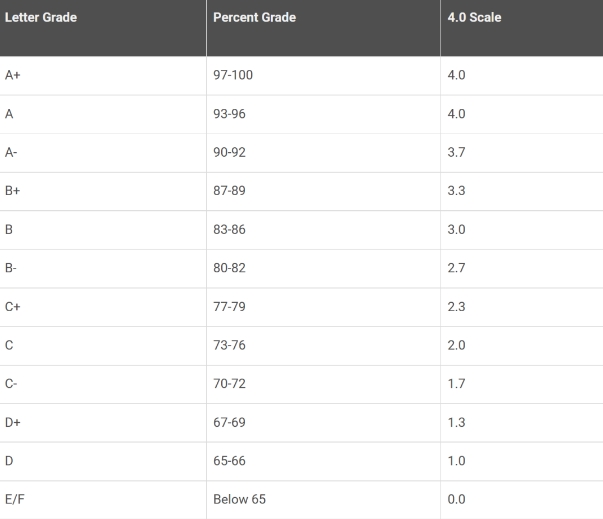Image resolution: width=603 pixels, height=519 pixels.
Task: Select the A- letter grade cell
Action: pyautogui.click(x=103, y=153)
